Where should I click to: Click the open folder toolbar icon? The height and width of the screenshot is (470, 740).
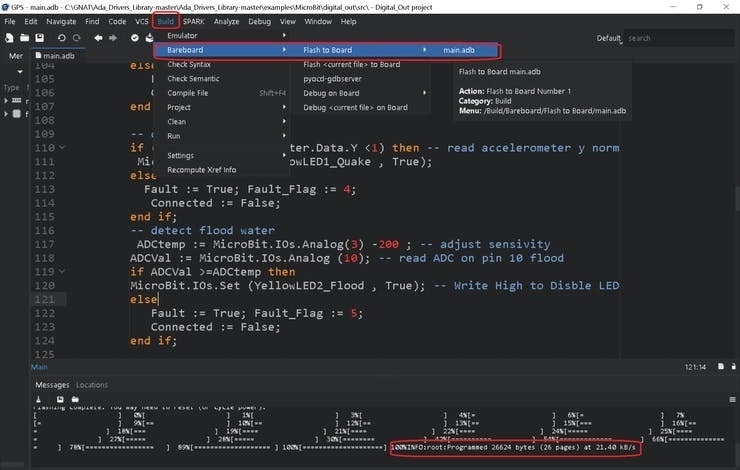[x=22, y=38]
